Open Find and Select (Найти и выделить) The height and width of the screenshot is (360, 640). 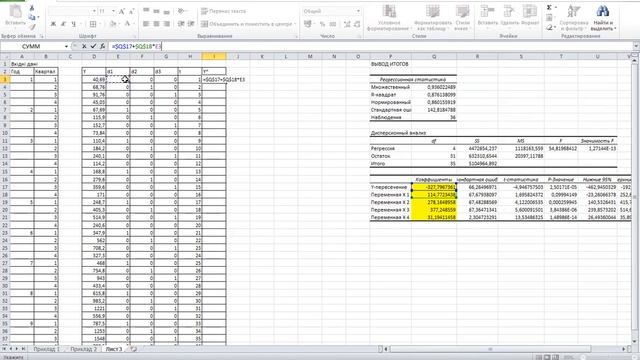[603, 18]
